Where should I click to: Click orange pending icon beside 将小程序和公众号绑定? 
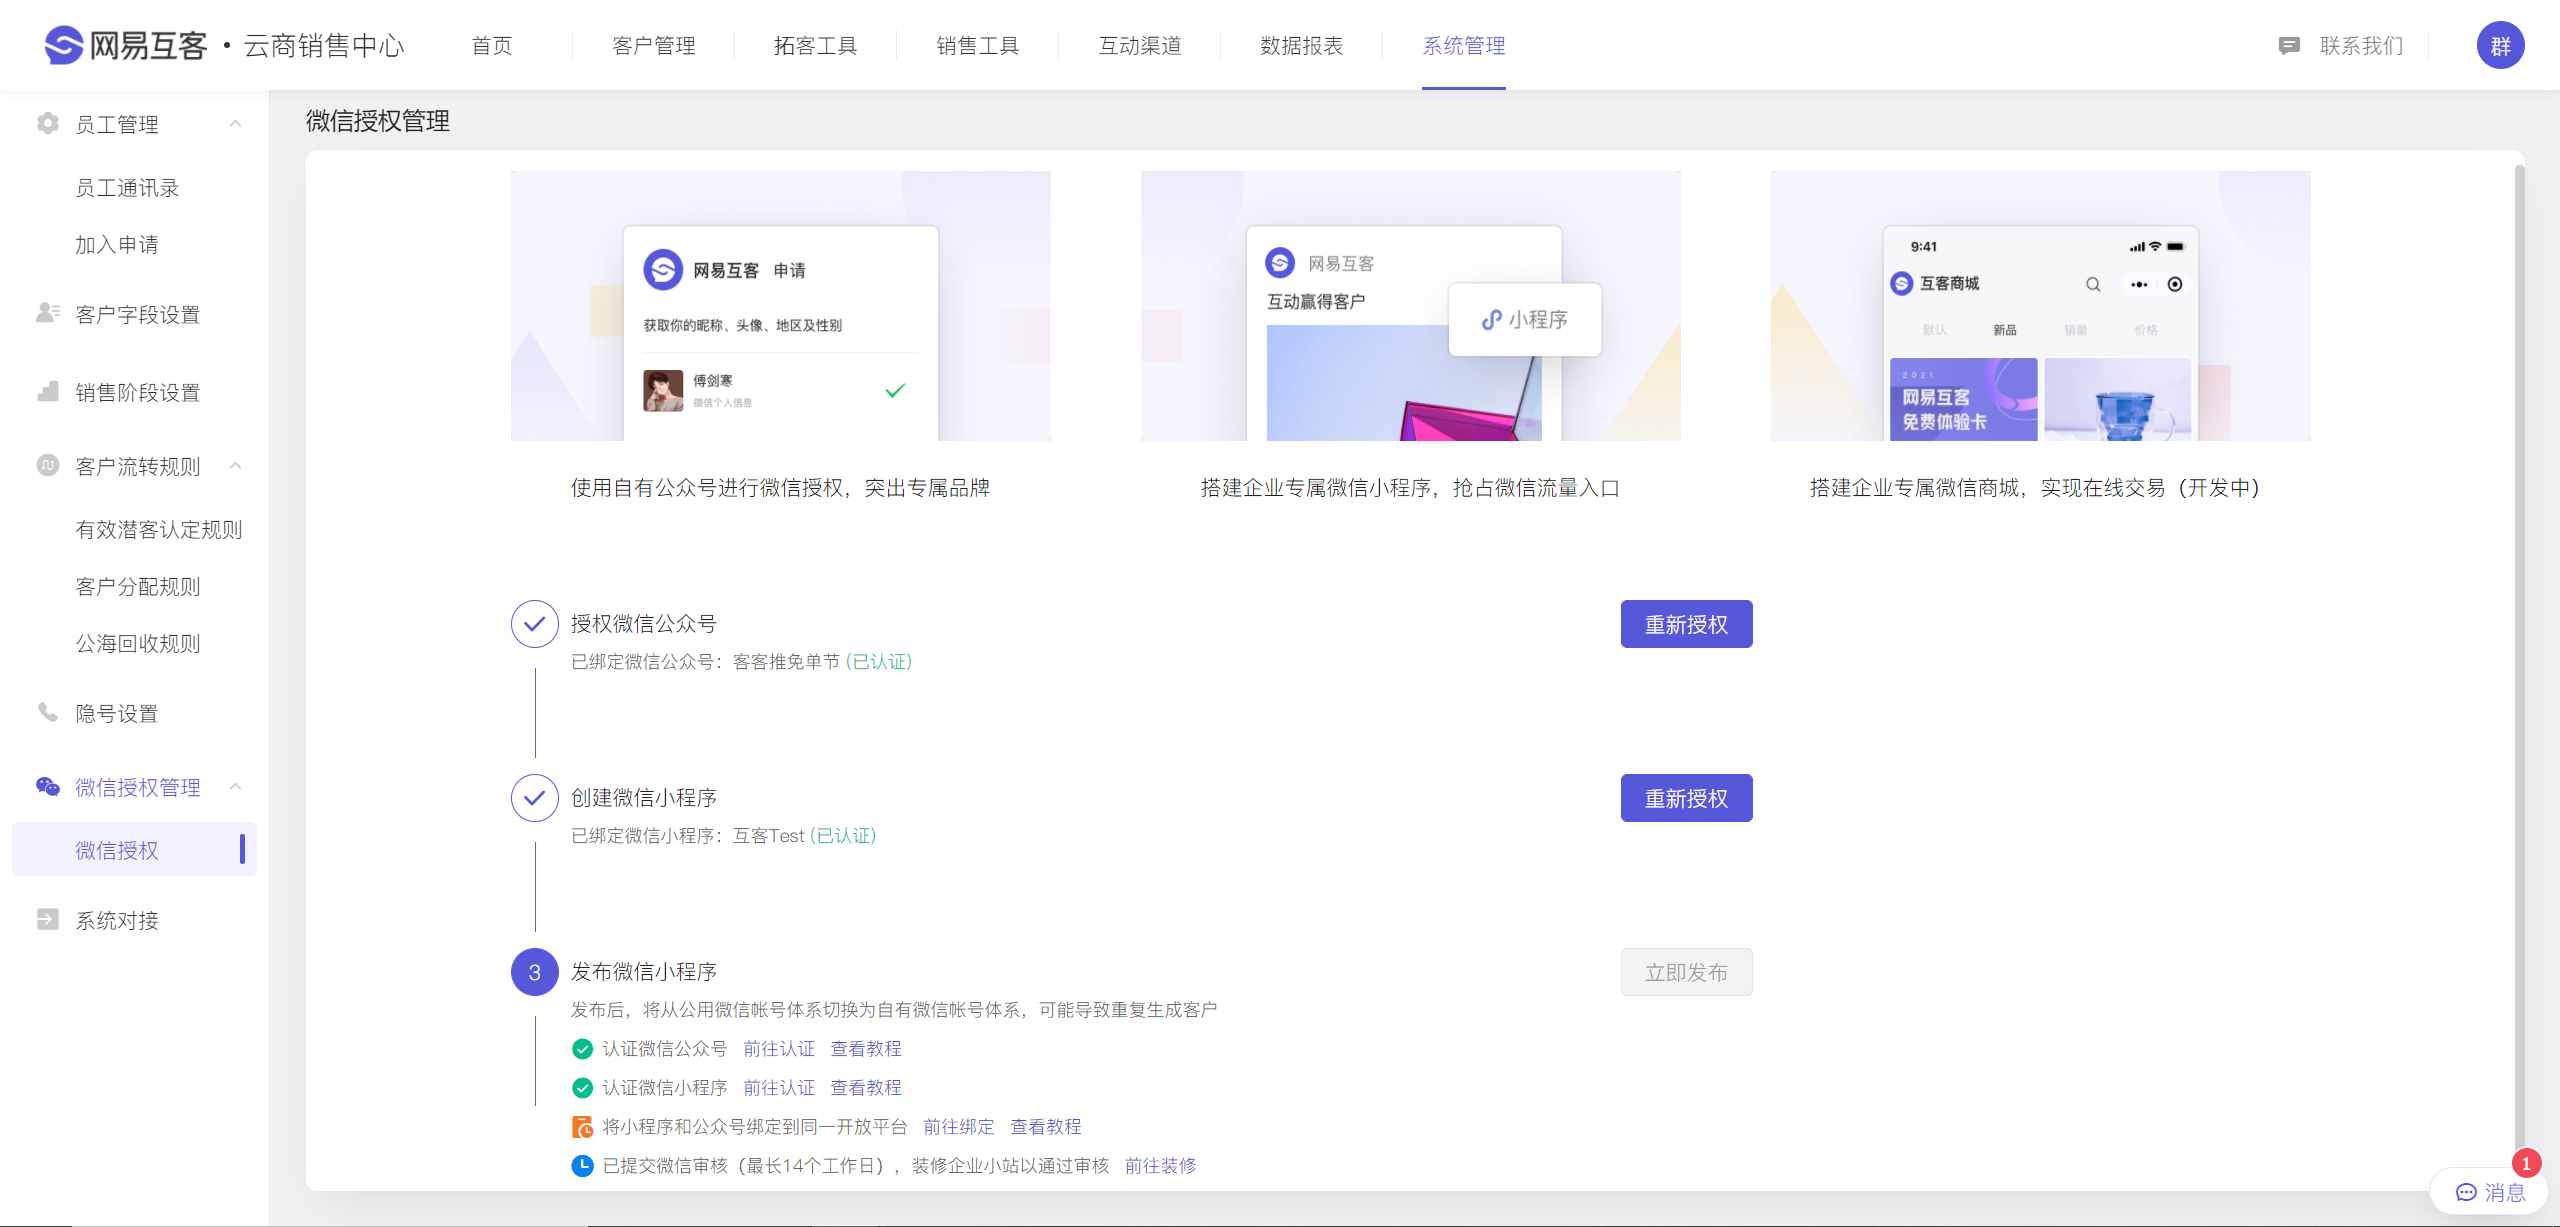pyautogui.click(x=582, y=1127)
